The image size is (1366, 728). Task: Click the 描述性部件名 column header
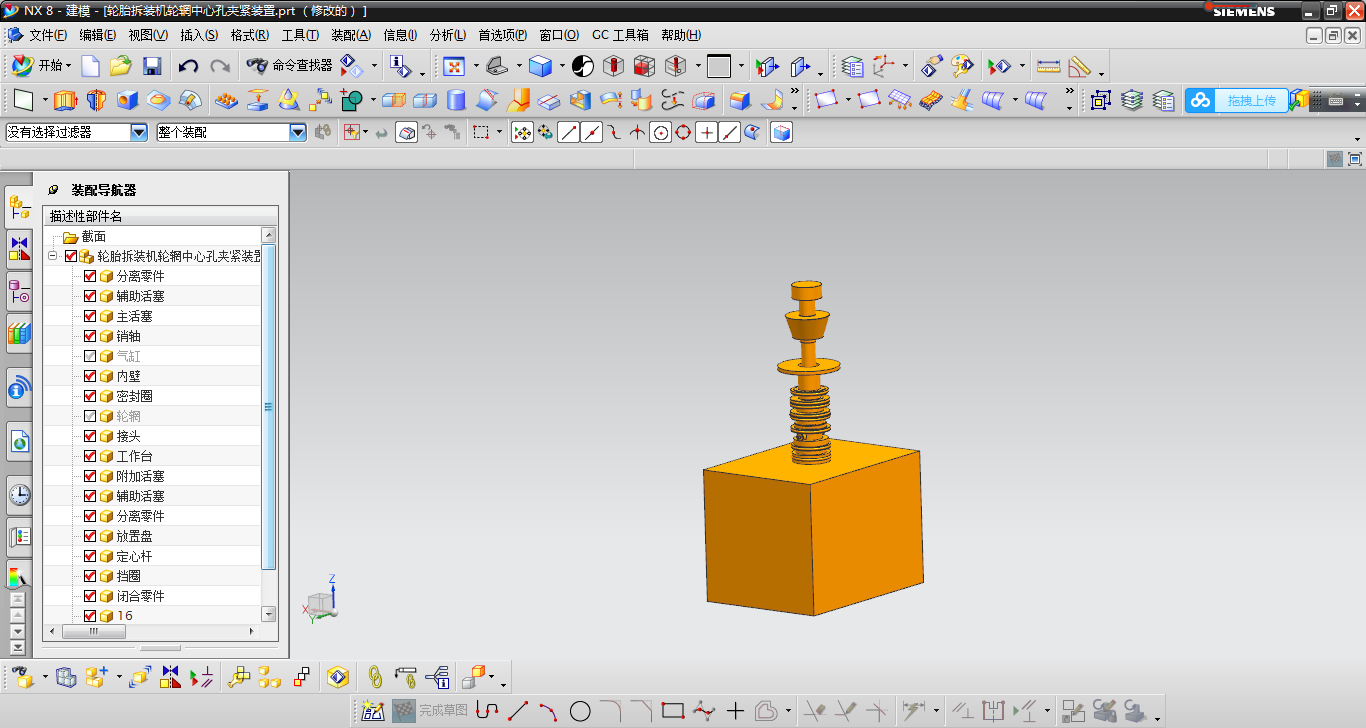[x=161, y=216]
